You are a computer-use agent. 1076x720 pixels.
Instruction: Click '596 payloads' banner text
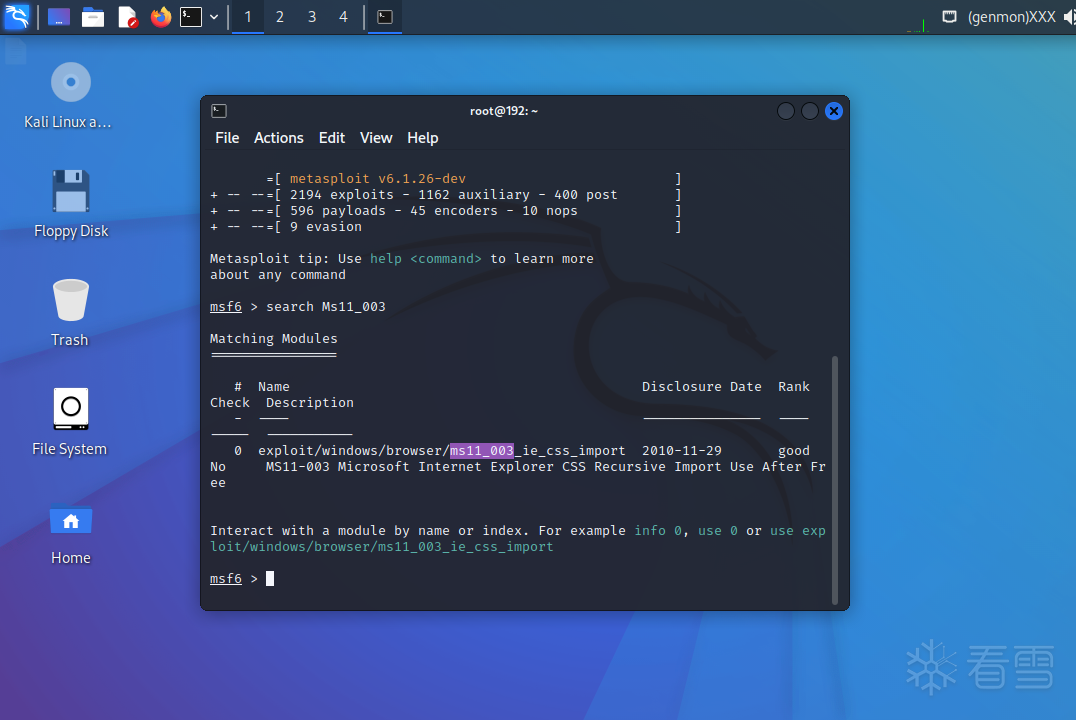[338, 211]
